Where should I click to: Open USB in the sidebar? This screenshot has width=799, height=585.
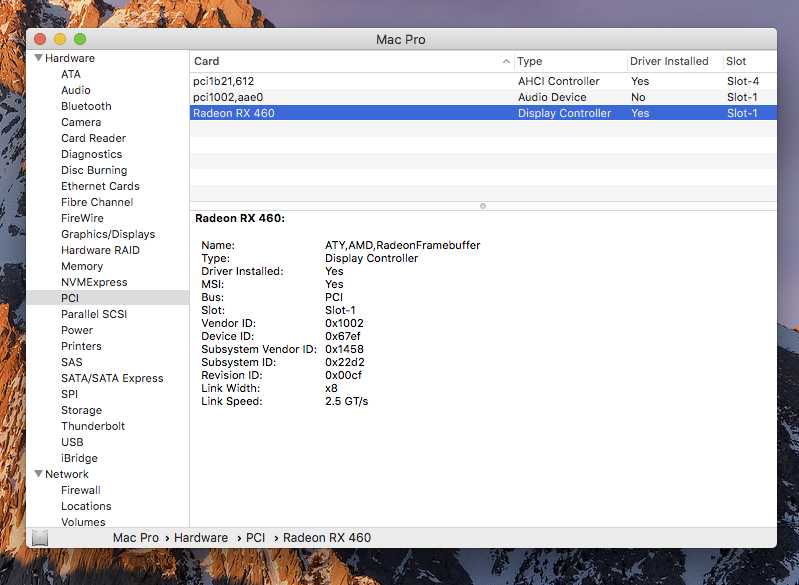[72, 442]
